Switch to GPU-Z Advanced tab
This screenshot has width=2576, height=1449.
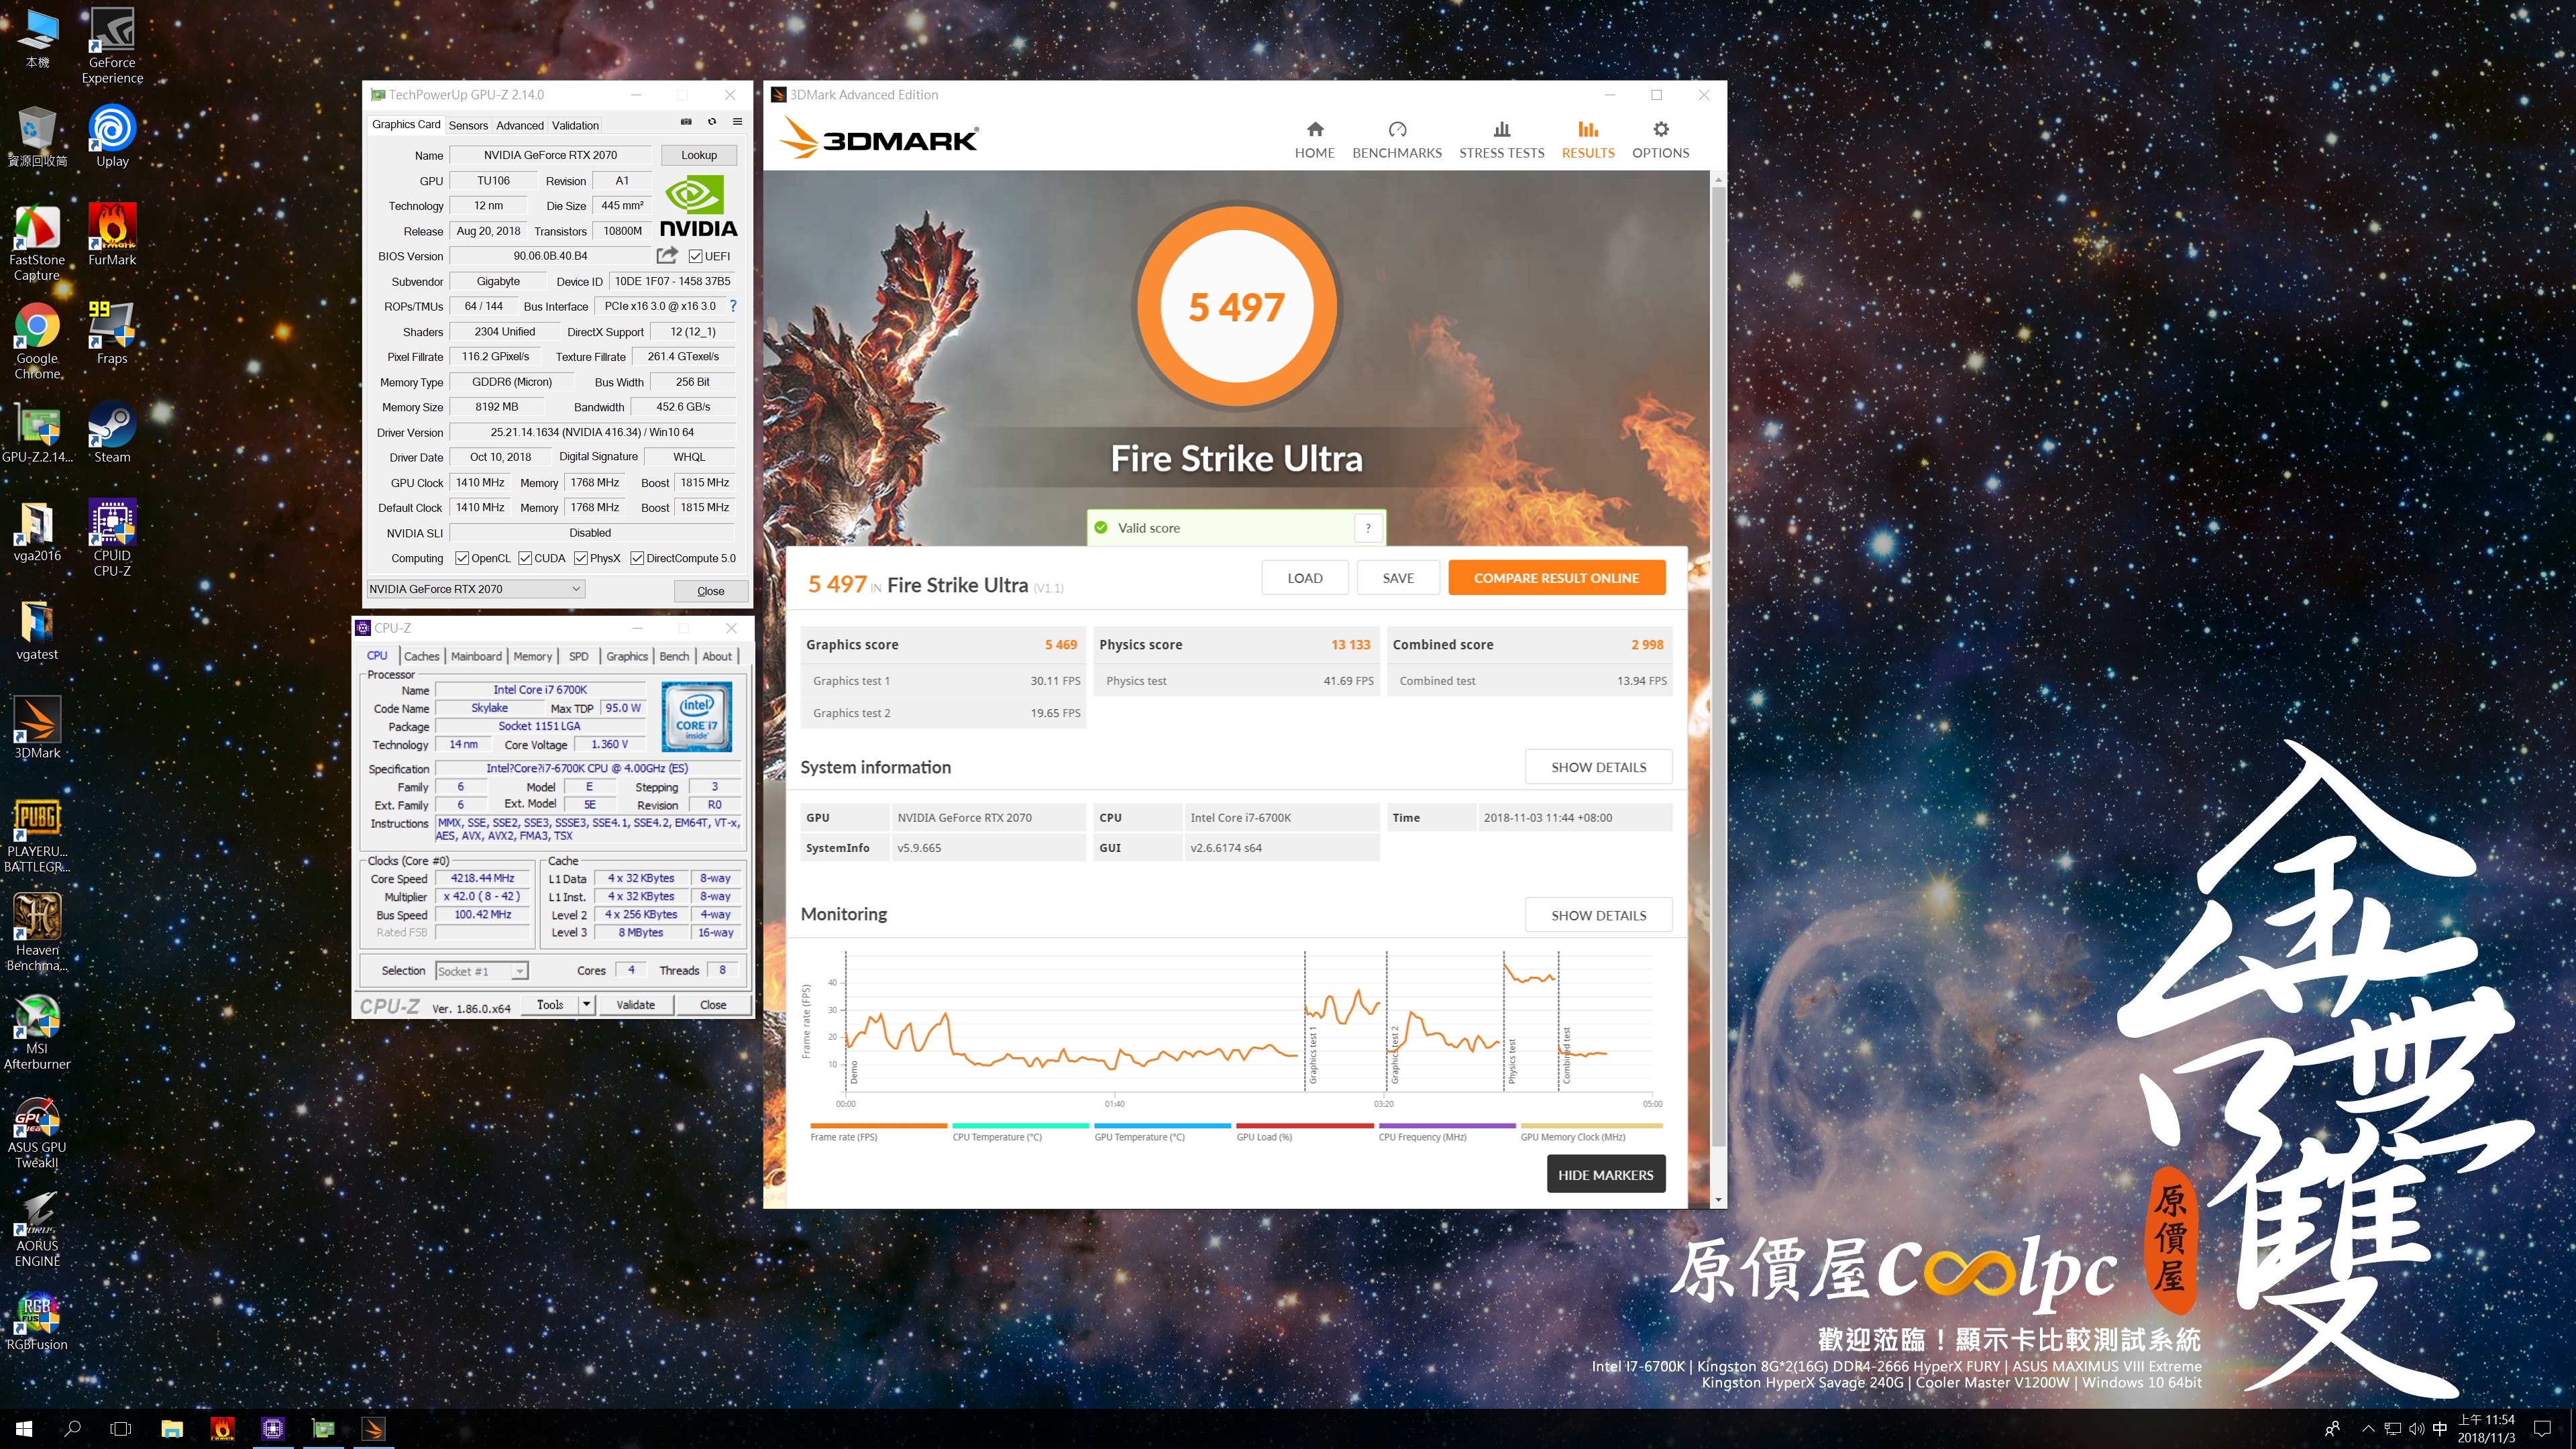[520, 125]
